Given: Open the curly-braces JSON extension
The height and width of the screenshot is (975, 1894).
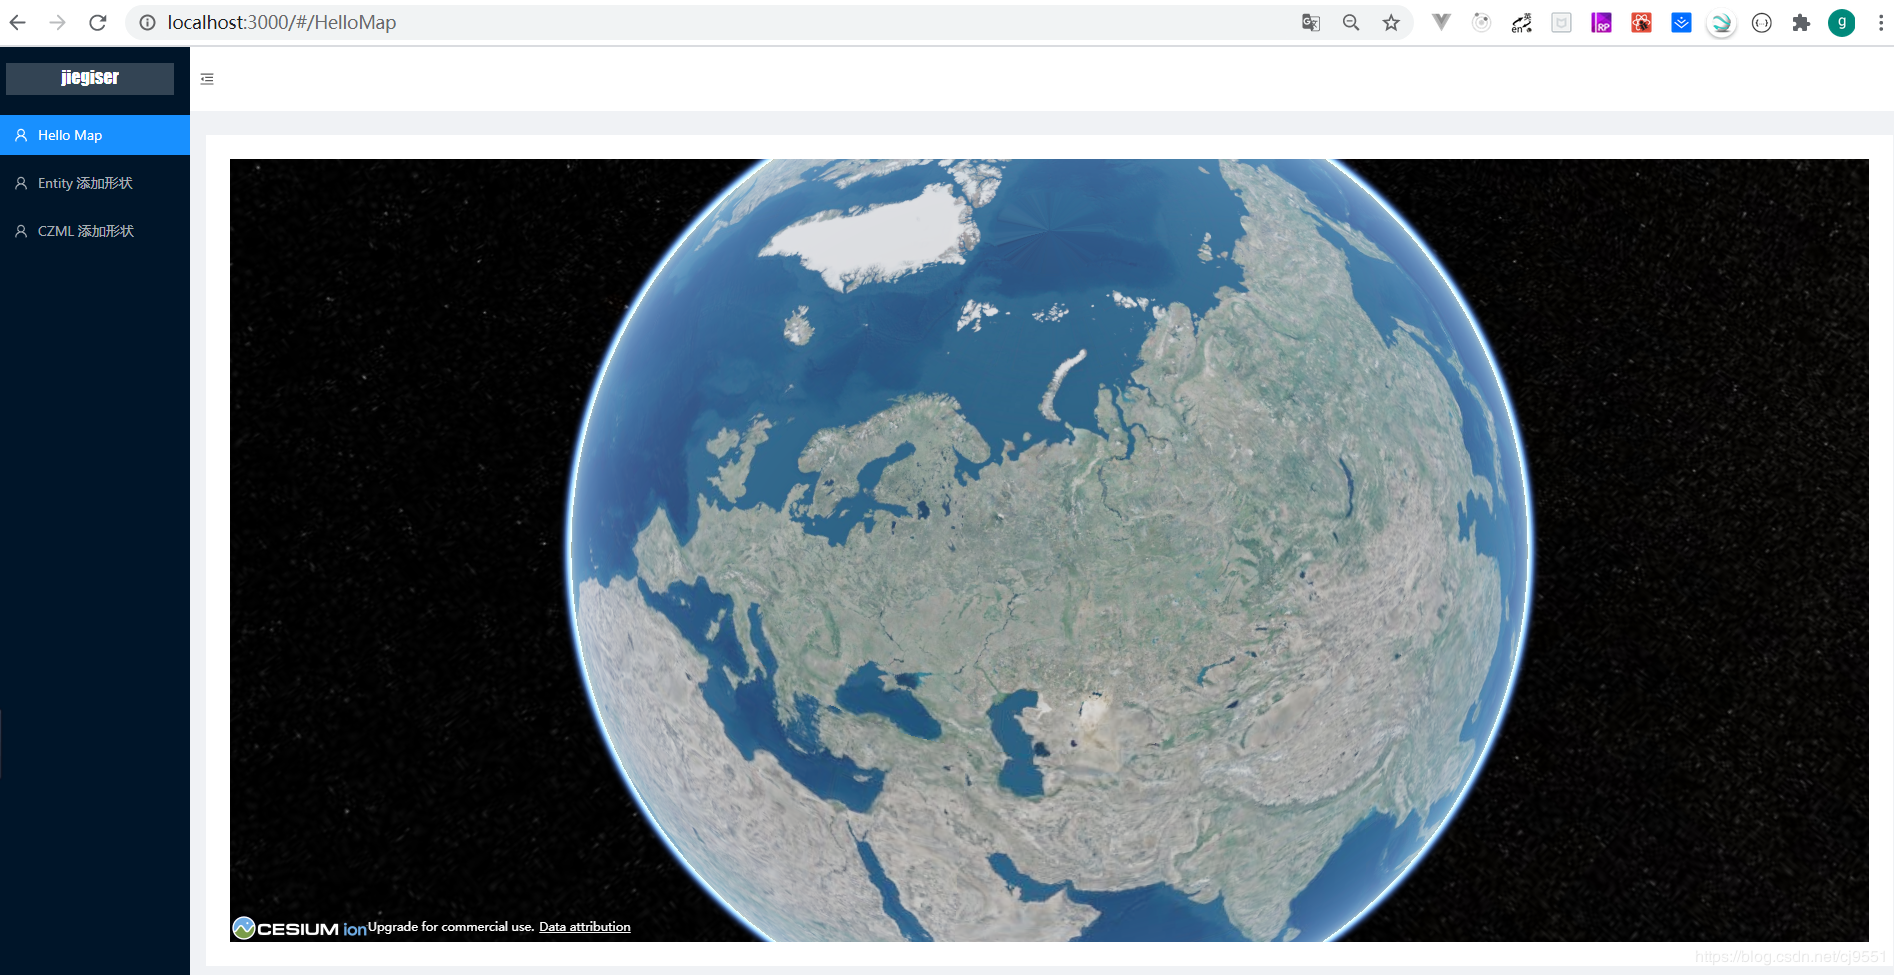Looking at the screenshot, I should point(1762,22).
